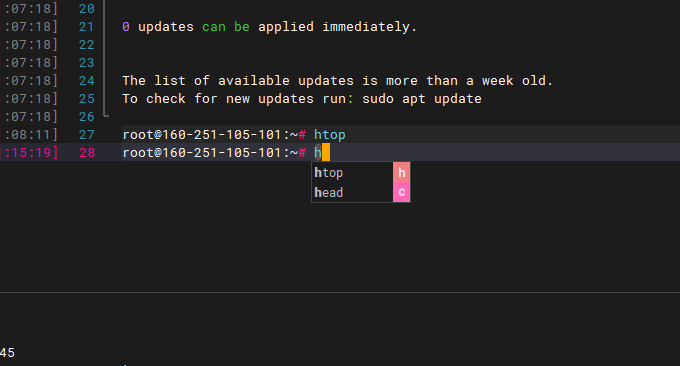Click the '0 updates can be applied immediately.' line
680x366 pixels.
tap(269, 27)
